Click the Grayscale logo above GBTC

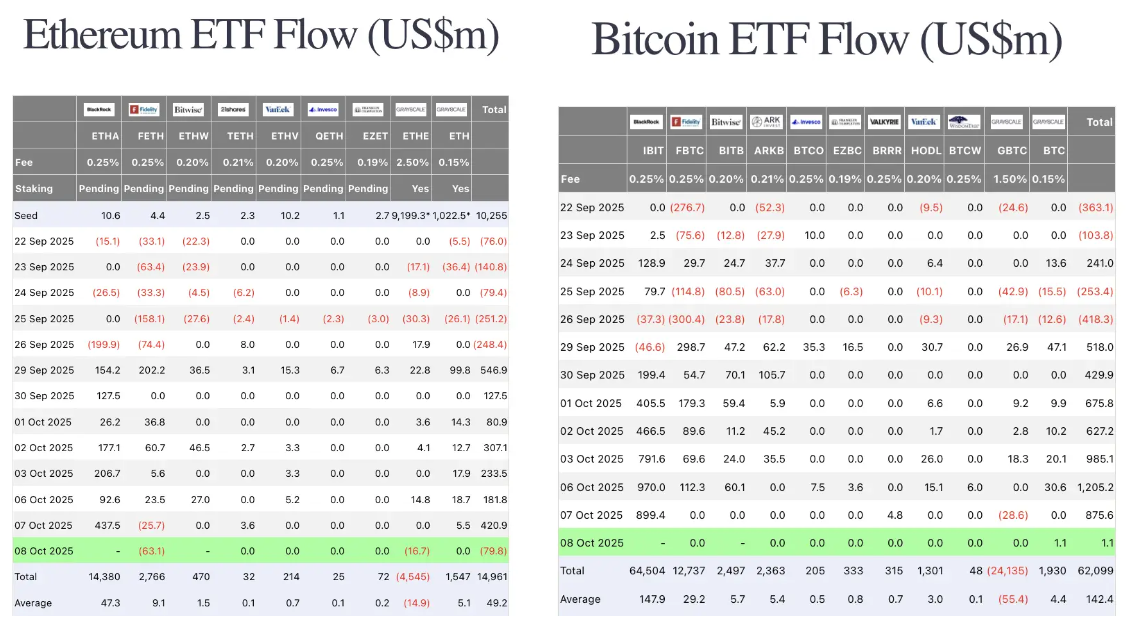point(1005,122)
